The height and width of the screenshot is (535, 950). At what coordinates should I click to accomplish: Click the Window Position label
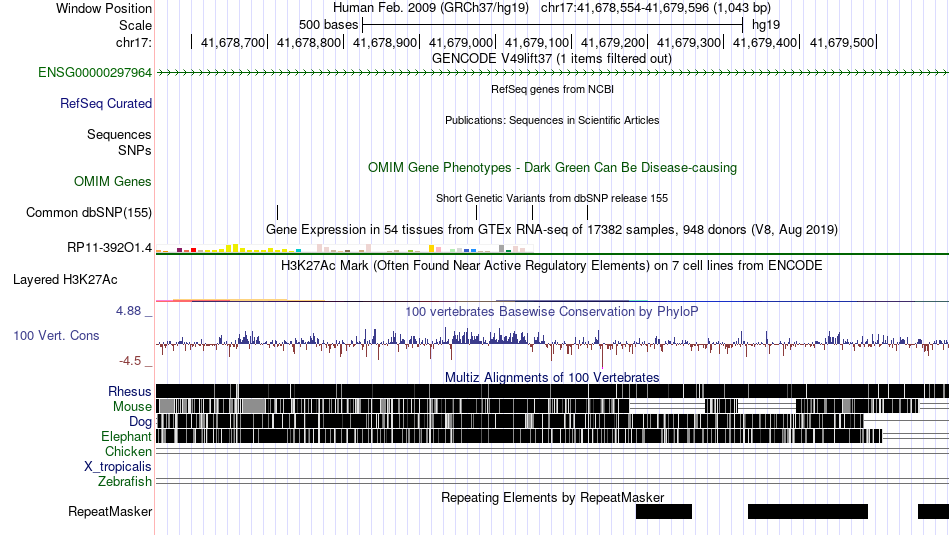(x=104, y=8)
